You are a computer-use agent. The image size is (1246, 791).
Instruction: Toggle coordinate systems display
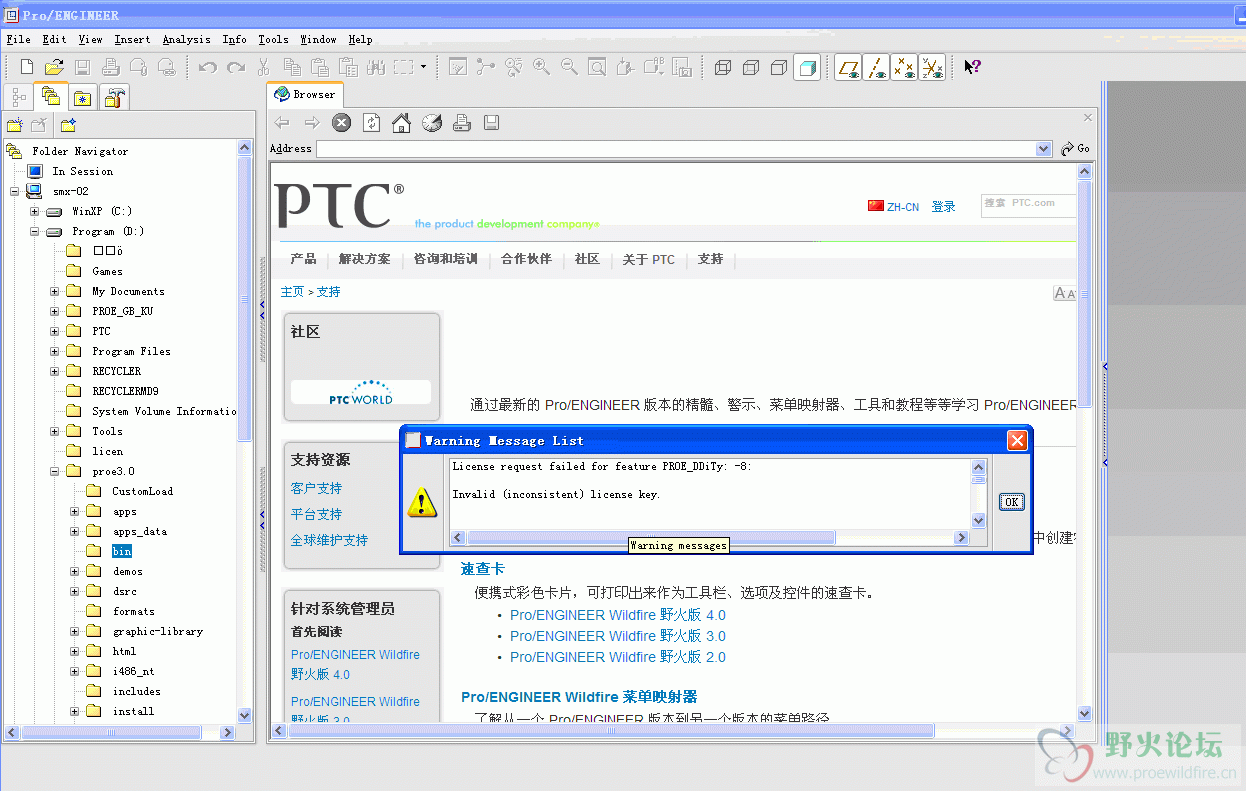coord(932,67)
